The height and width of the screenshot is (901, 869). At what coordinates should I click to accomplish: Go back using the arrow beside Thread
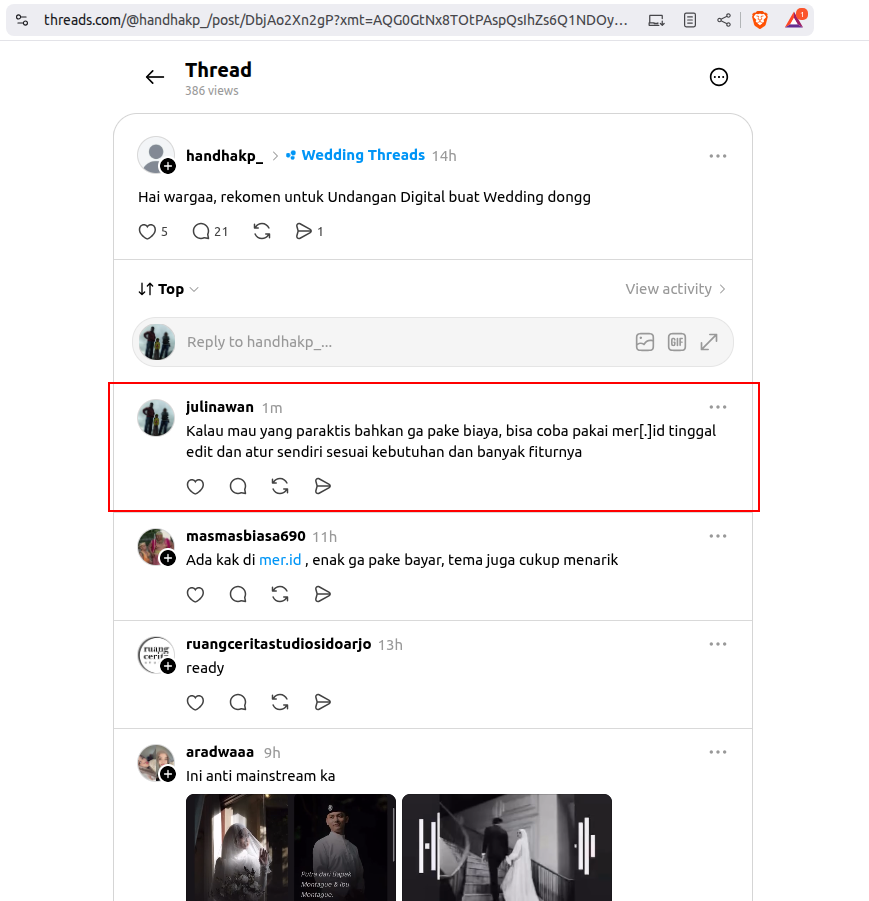155,77
